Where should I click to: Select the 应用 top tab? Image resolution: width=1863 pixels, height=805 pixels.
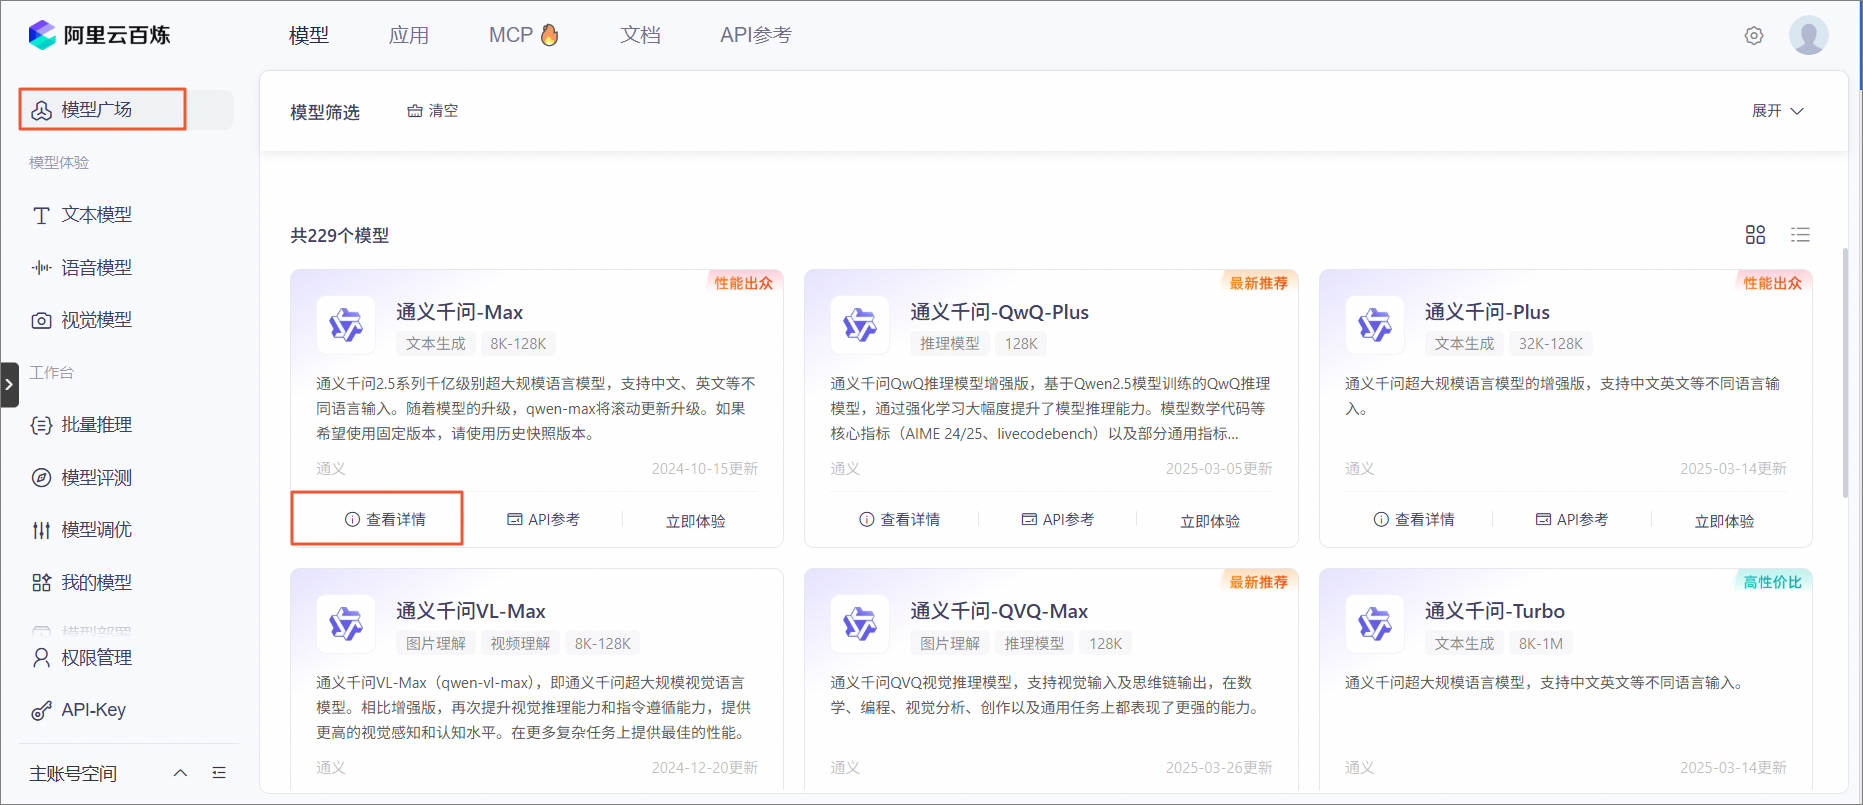(409, 35)
